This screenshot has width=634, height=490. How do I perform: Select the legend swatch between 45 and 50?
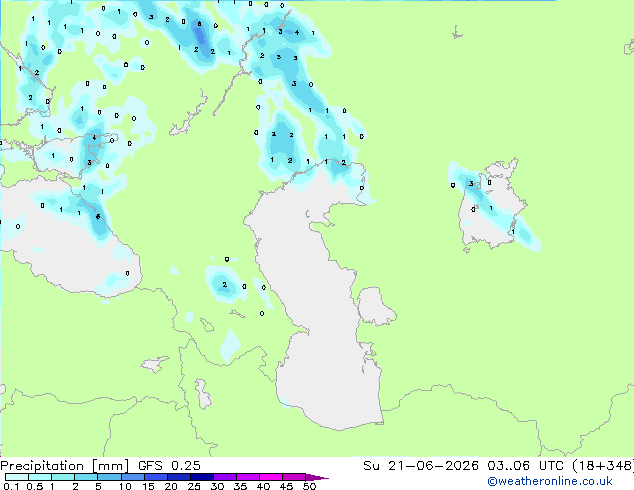(294, 477)
